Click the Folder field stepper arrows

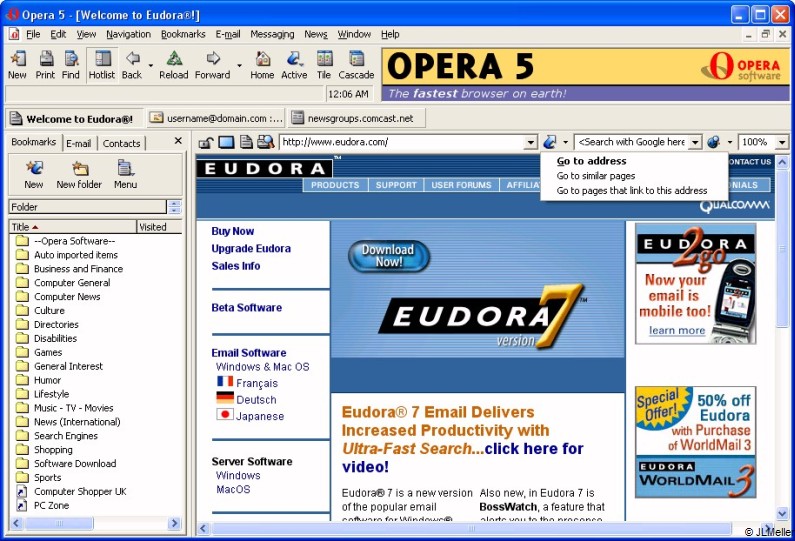174,207
